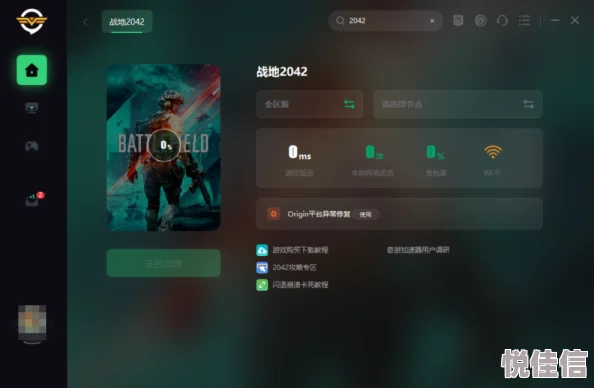
Task: Click the 0 ms game latency value
Action: click(299, 152)
